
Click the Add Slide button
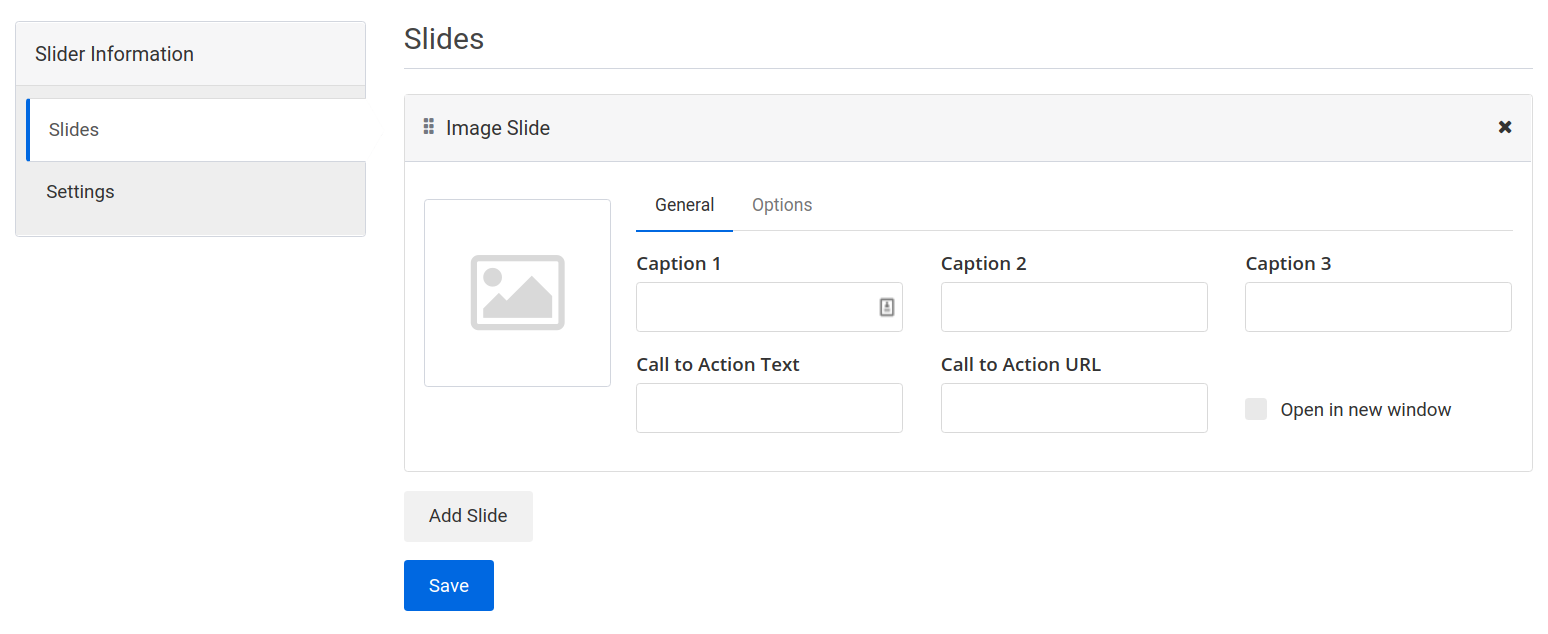point(468,516)
